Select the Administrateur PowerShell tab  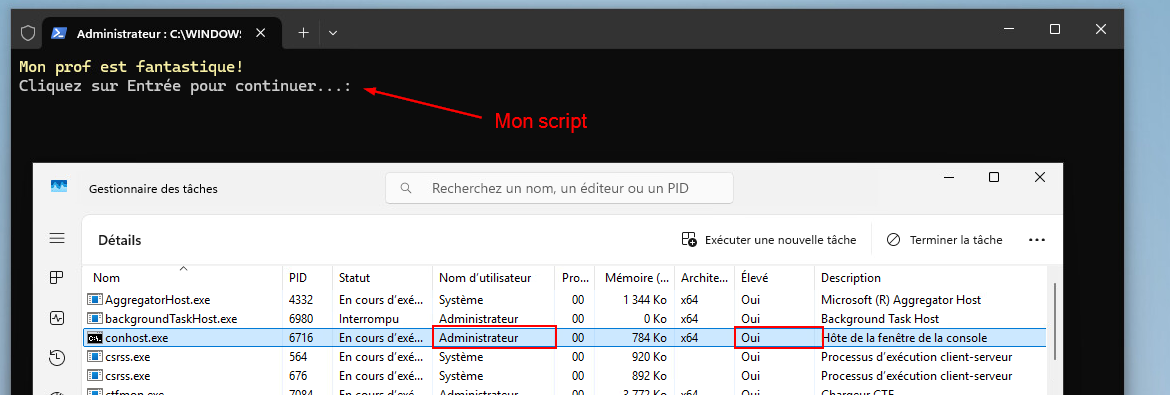160,33
